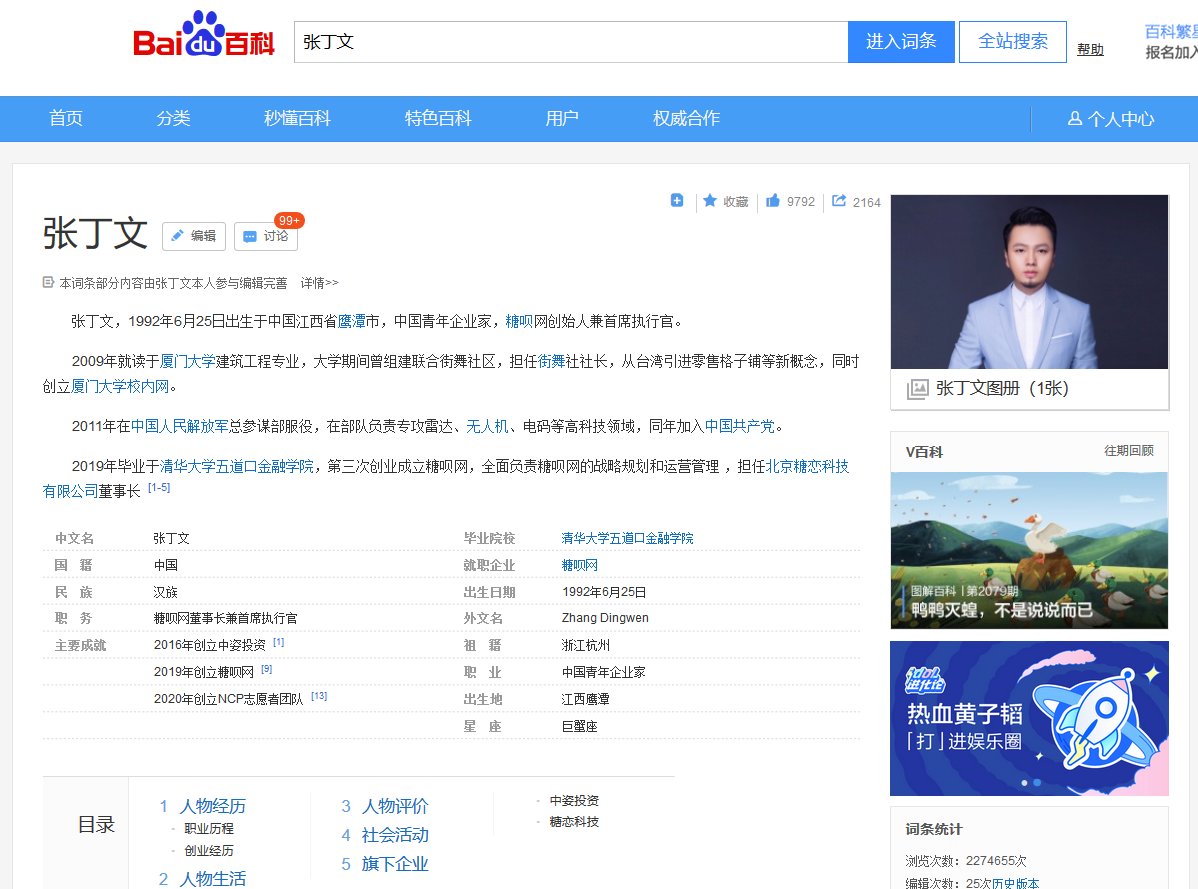Focus the search field containing 张丁文
Screen dimensions: 1198x889
571,41
